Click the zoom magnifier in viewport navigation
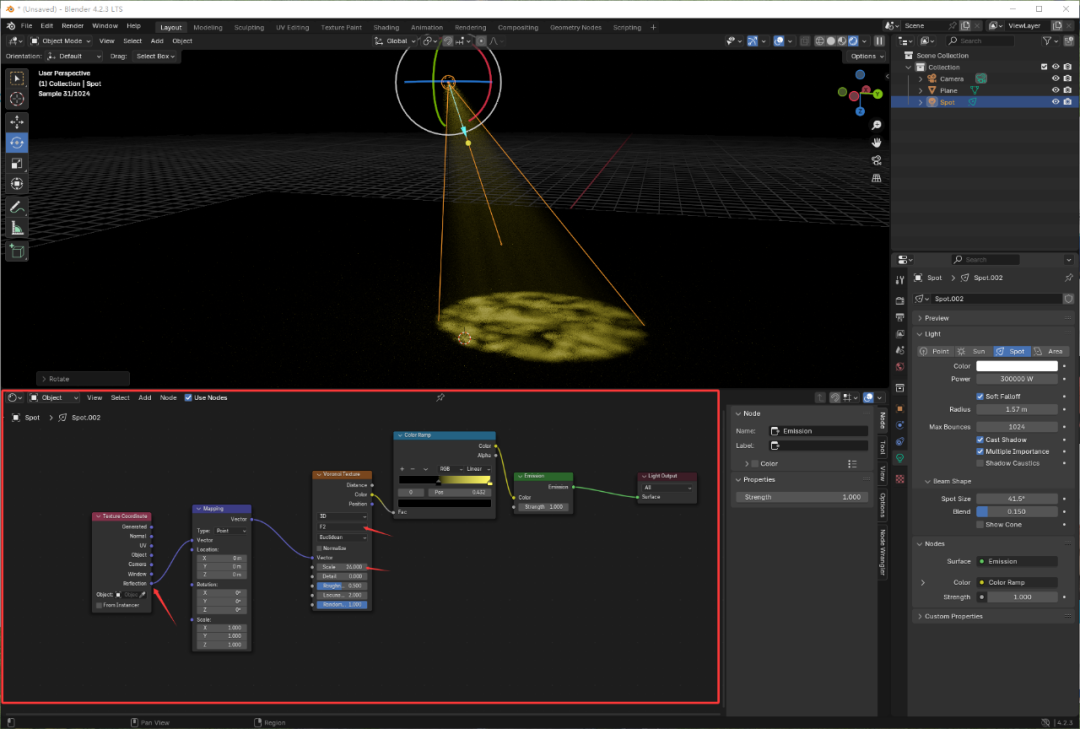Viewport: 1080px width, 729px height. pyautogui.click(x=876, y=125)
